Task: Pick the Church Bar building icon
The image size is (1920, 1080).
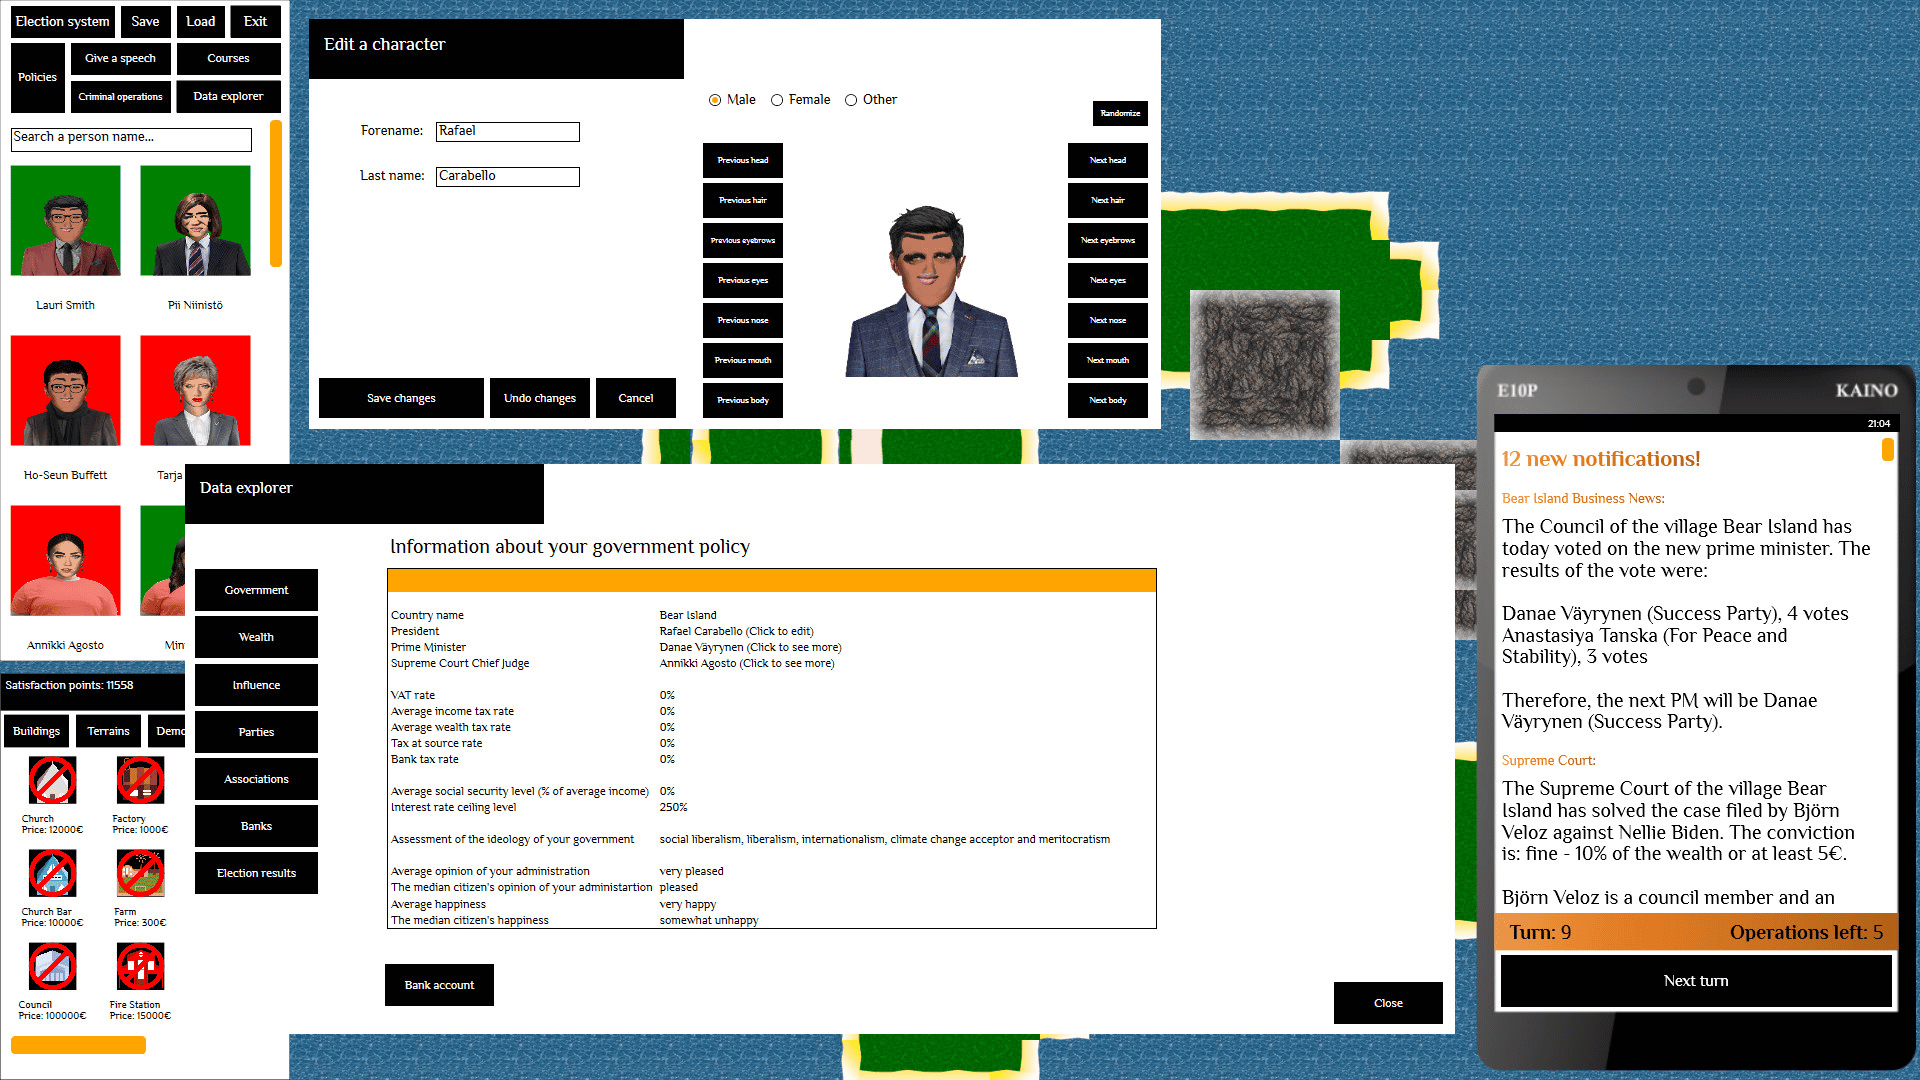Action: tap(52, 874)
